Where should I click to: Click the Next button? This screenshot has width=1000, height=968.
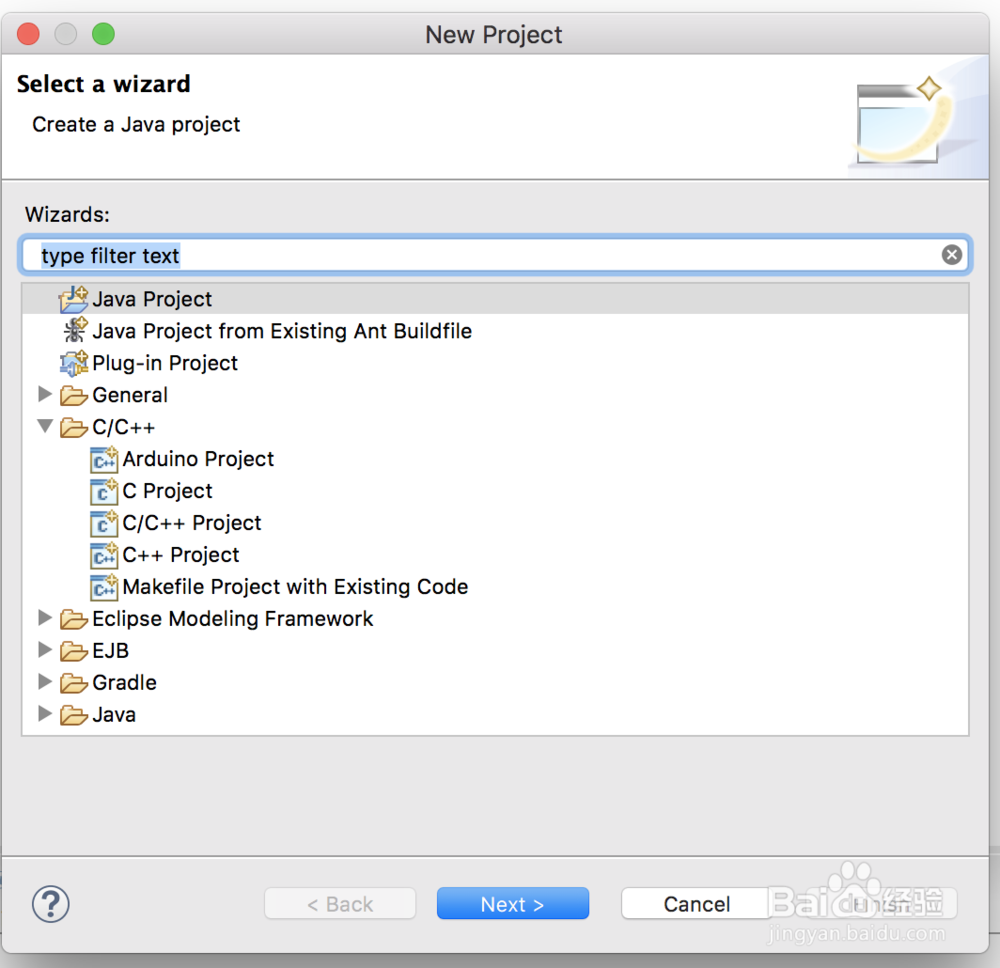click(x=512, y=904)
